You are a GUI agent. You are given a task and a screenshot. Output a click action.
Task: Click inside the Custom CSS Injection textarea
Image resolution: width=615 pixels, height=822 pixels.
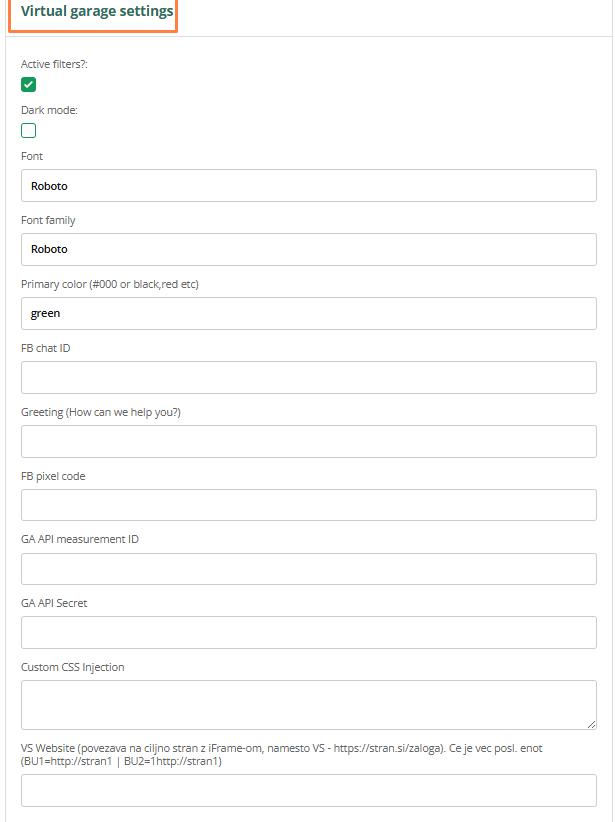(308, 704)
